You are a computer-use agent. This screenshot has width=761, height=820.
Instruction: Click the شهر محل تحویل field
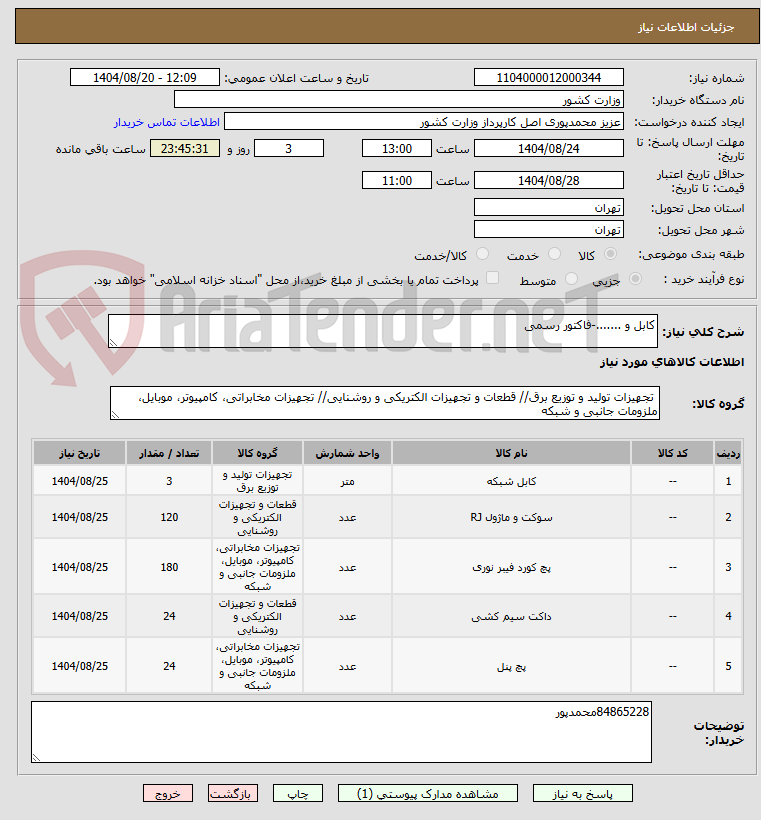549,230
